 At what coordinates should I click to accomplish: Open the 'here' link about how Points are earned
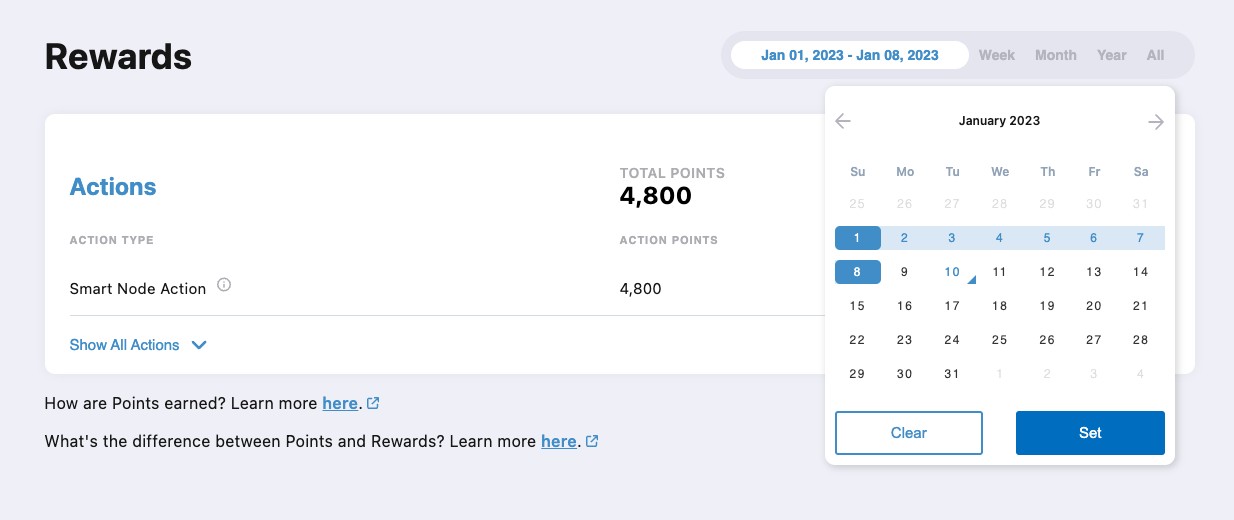click(340, 403)
